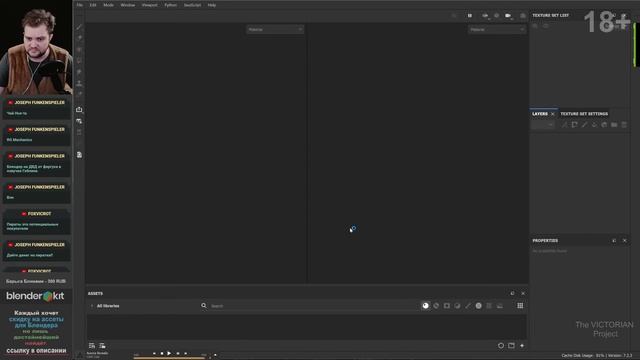Click the render screenshot icon in top toolbar
Viewport: 640px width, 360px height.
(523, 16)
